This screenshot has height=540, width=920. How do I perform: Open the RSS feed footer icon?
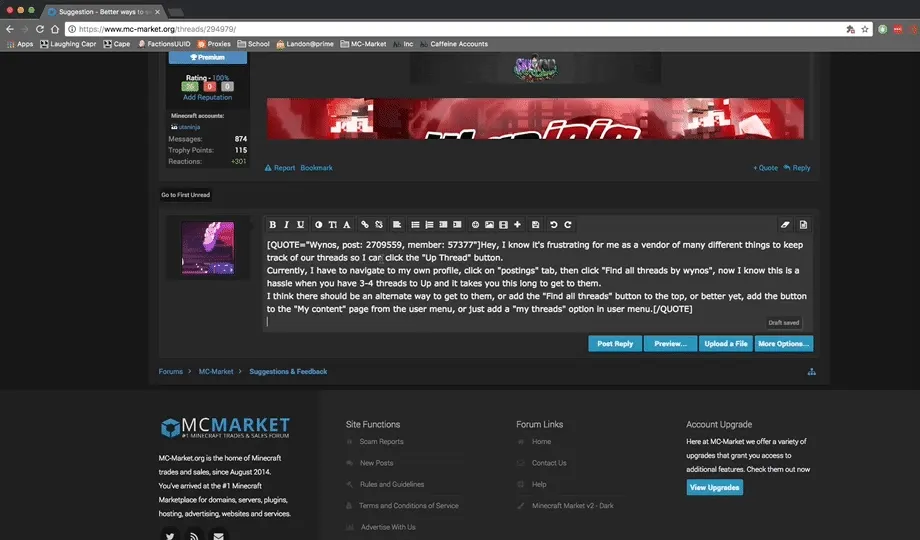(194, 535)
